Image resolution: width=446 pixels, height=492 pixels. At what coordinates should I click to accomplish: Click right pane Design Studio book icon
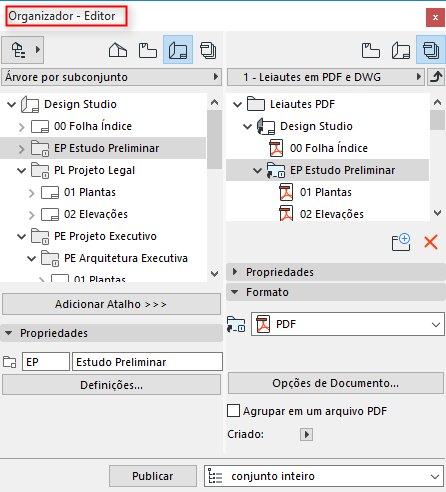coord(266,126)
